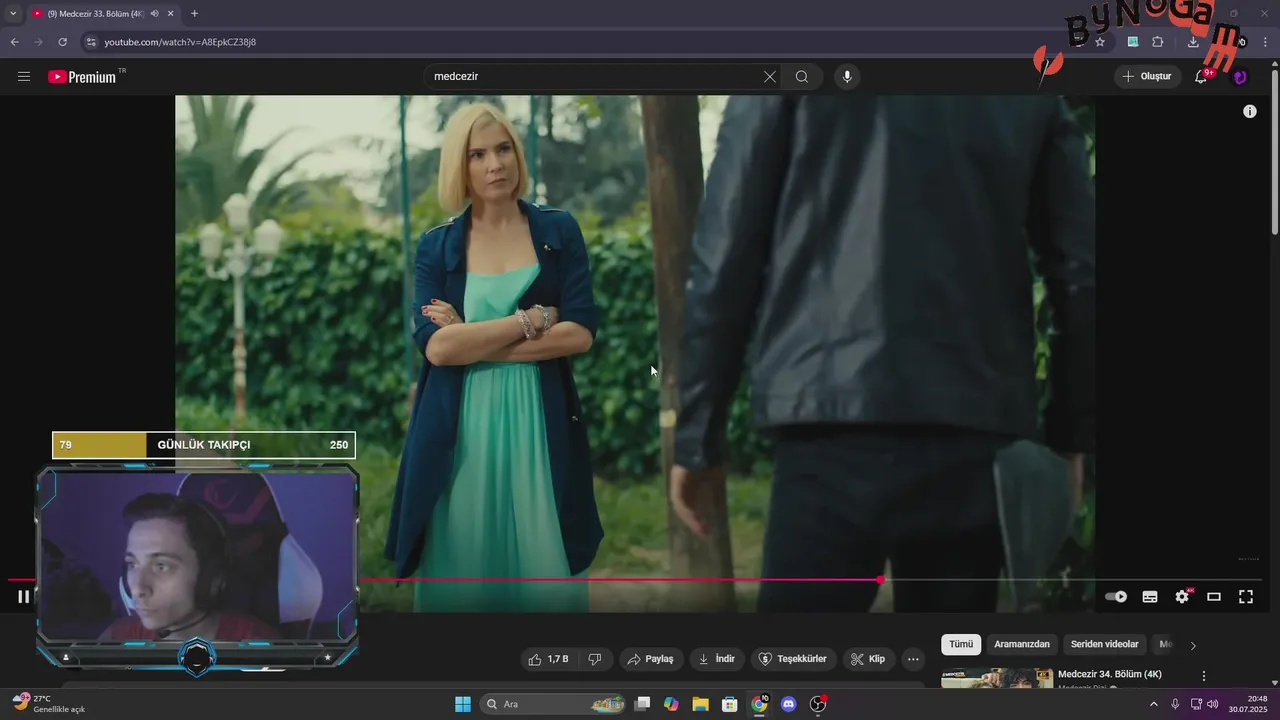Screen dimensions: 1280x720
Task: Open Task View on taskbar
Action: point(643,704)
